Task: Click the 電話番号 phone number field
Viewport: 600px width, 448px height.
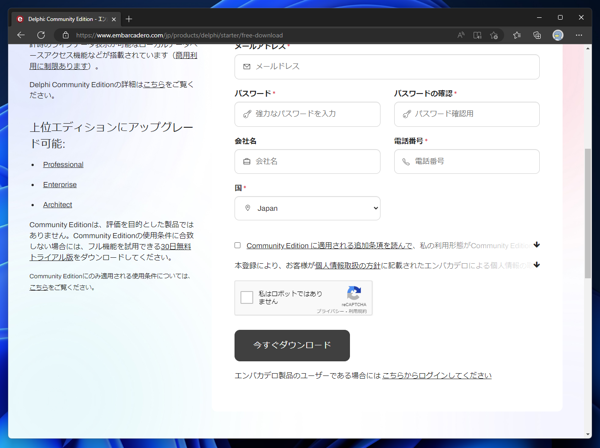Action: (x=467, y=161)
